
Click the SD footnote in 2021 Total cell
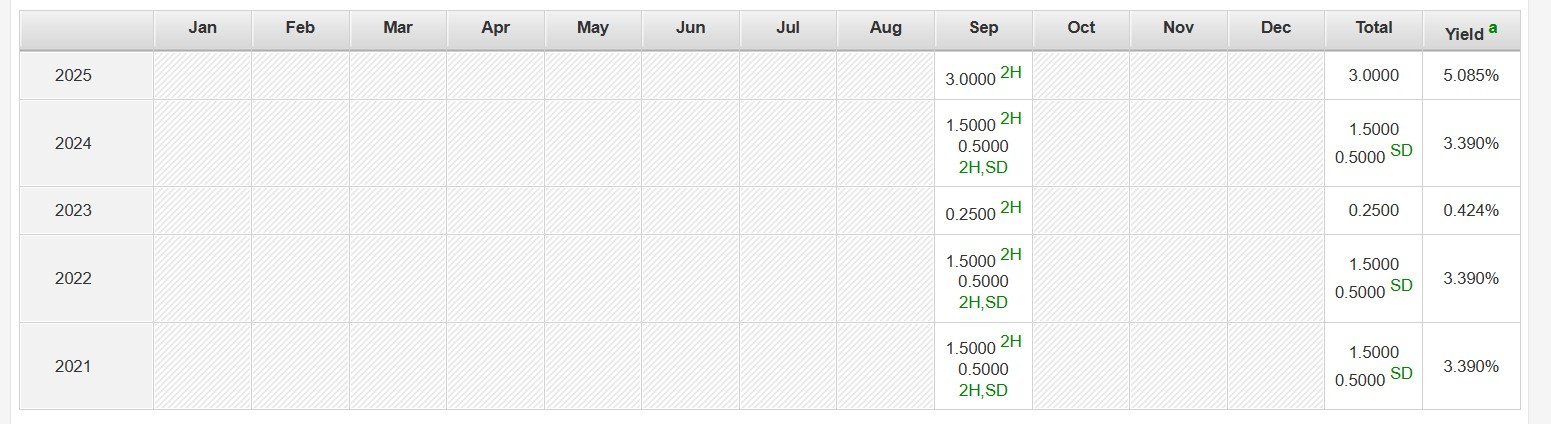click(1401, 373)
